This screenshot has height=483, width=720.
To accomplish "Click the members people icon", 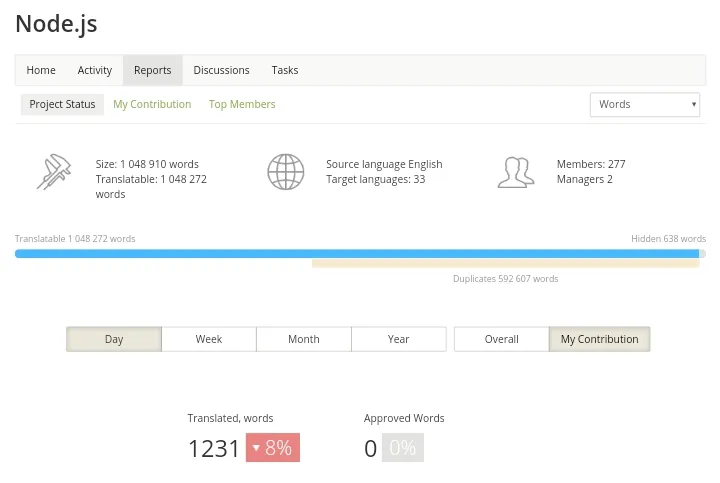I will point(516,172).
